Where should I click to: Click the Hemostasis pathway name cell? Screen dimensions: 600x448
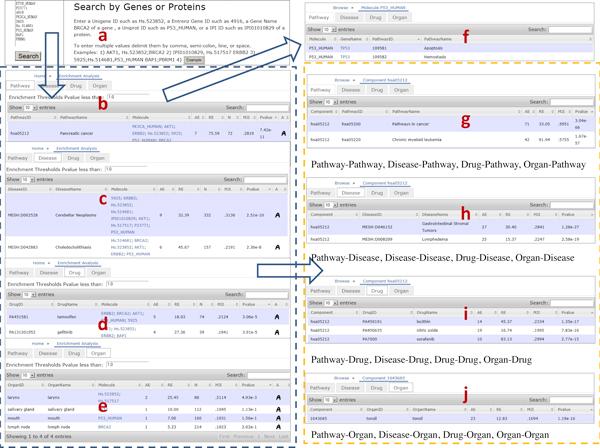(x=435, y=57)
